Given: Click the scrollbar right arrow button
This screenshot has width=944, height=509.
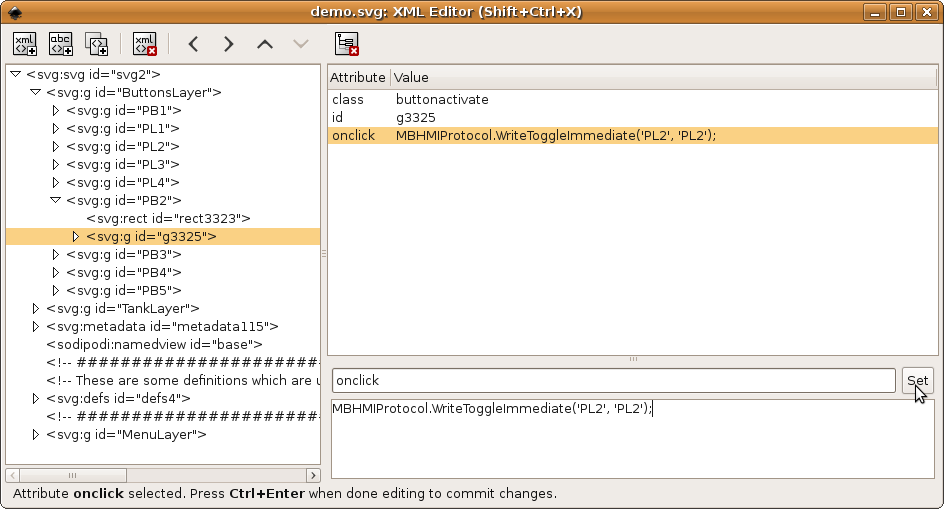Looking at the screenshot, I should tap(313, 475).
